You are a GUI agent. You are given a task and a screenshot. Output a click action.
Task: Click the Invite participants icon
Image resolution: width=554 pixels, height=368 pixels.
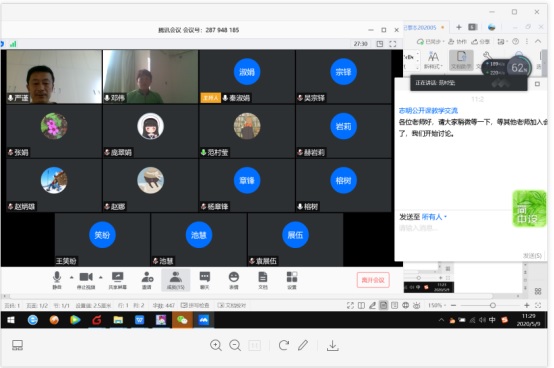tap(147, 281)
